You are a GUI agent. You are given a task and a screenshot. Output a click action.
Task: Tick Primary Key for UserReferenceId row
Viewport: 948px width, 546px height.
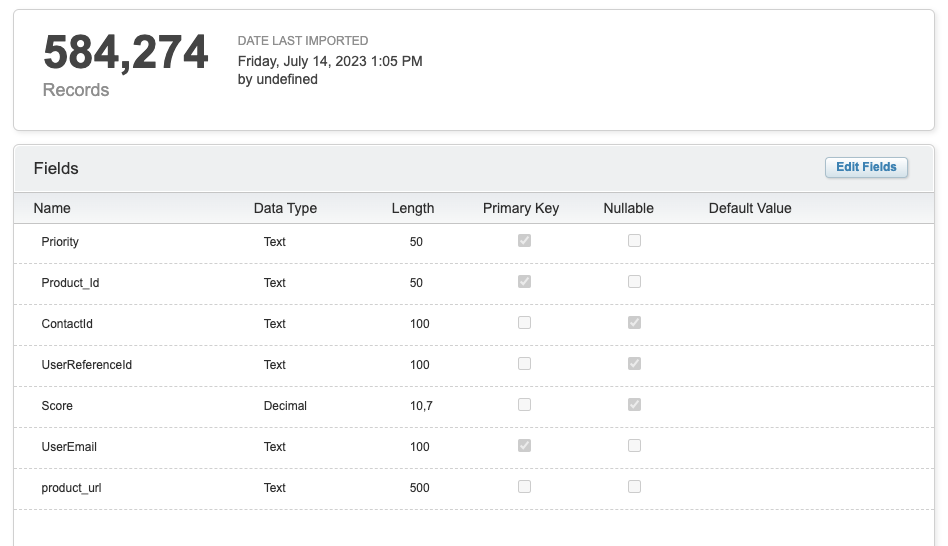point(524,364)
